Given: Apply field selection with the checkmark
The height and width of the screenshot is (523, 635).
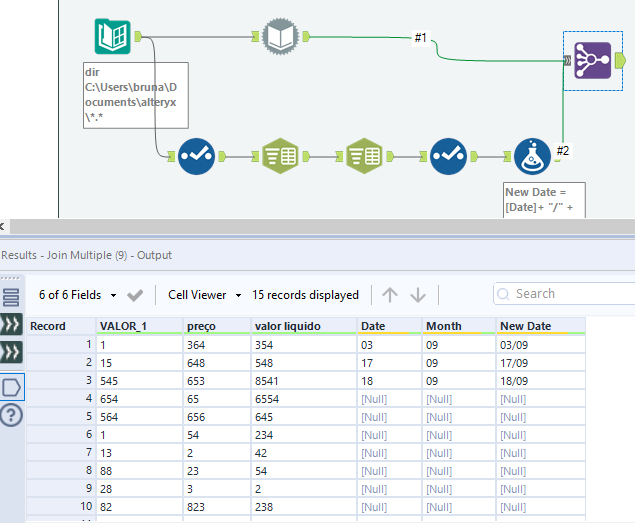Looking at the screenshot, I should click(x=136, y=295).
